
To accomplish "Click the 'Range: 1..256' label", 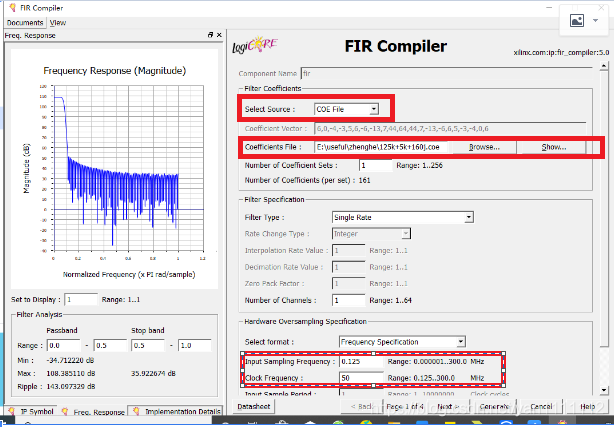I will point(419,165).
